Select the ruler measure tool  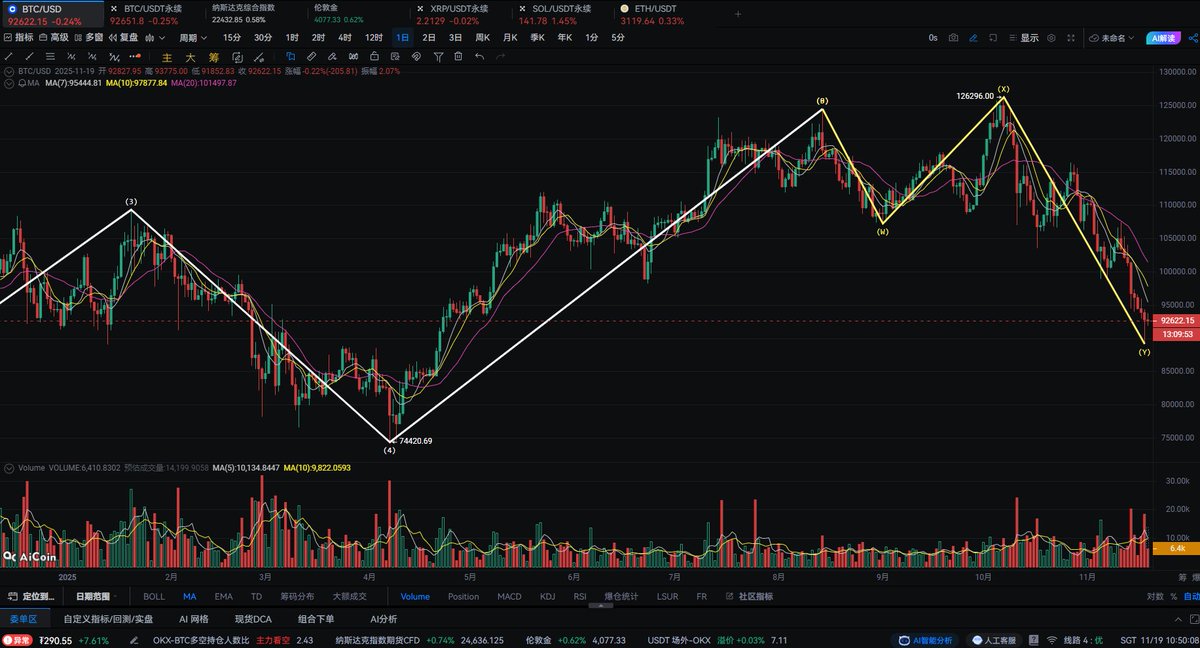tap(312, 56)
